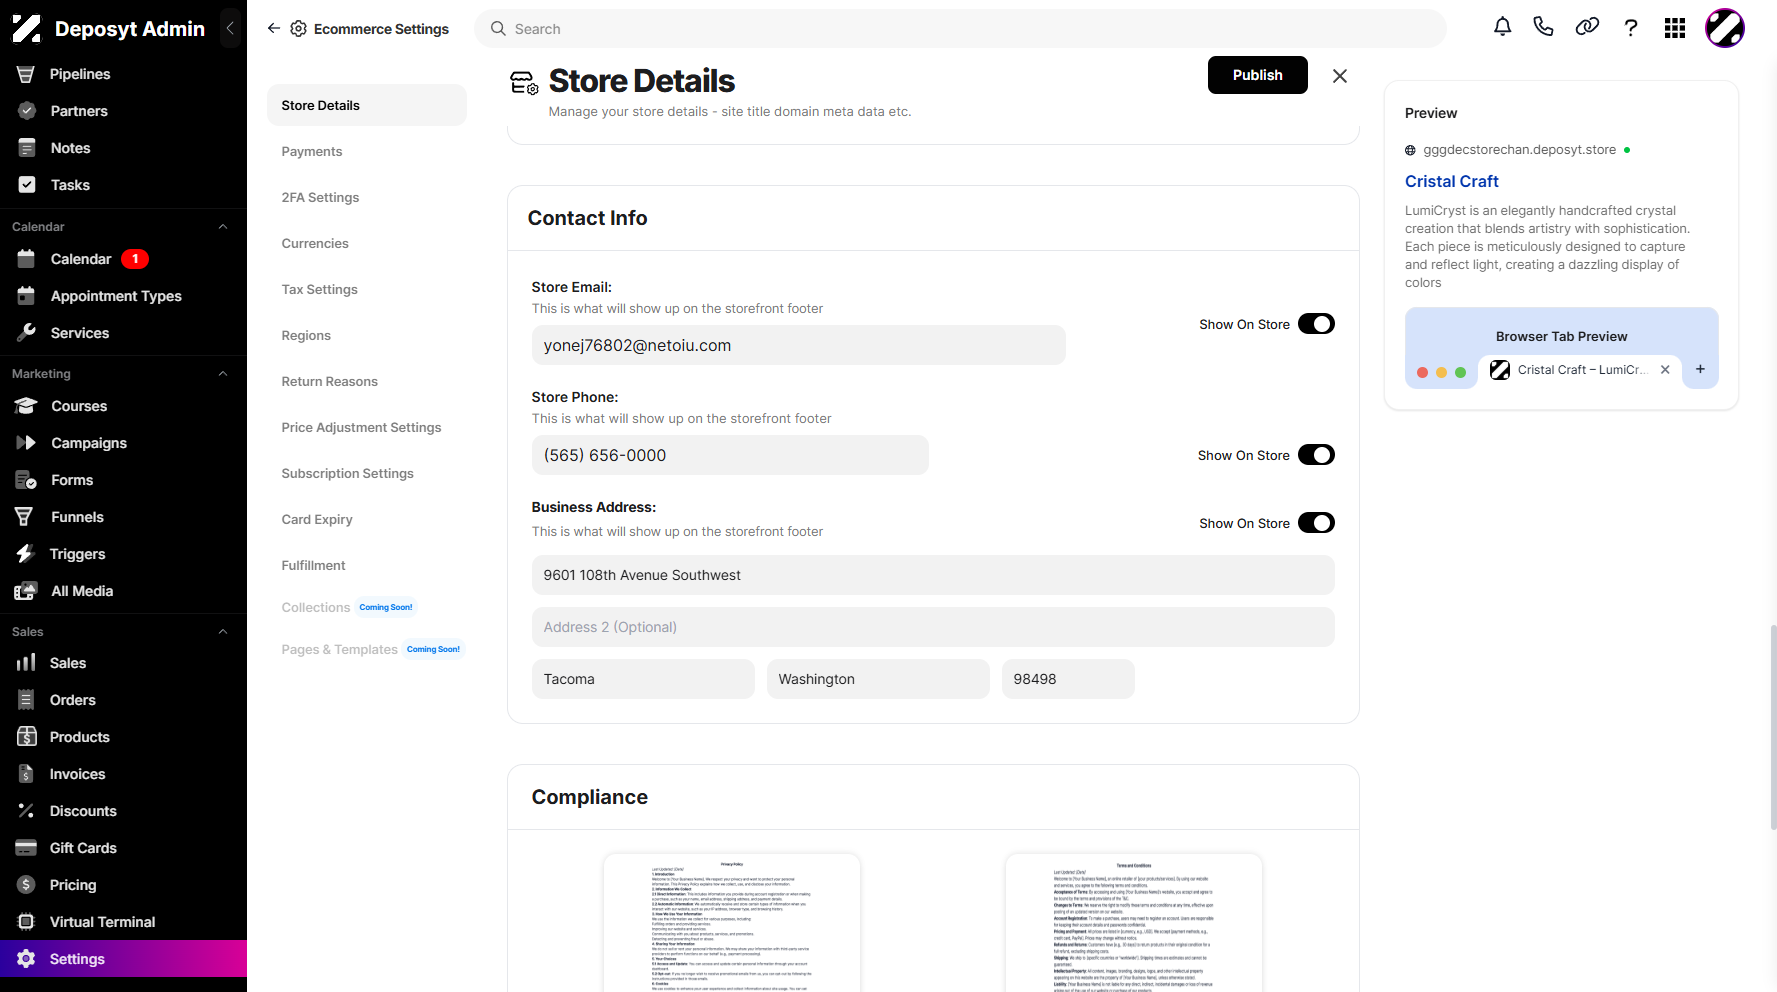The width and height of the screenshot is (1777, 992).
Task: Open Settings in the sidebar
Action: tap(123, 959)
